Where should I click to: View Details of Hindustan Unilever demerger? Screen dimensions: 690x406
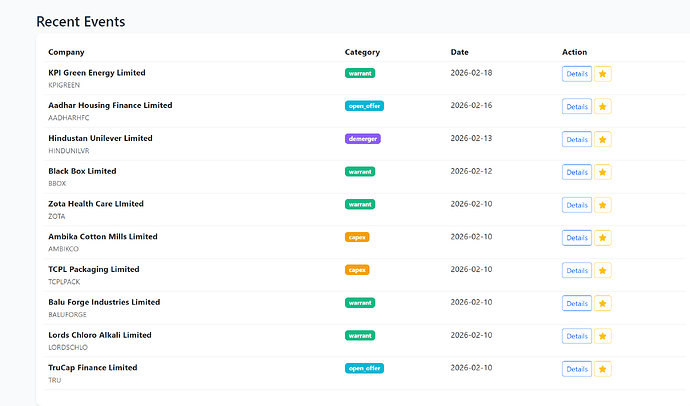[576, 140]
